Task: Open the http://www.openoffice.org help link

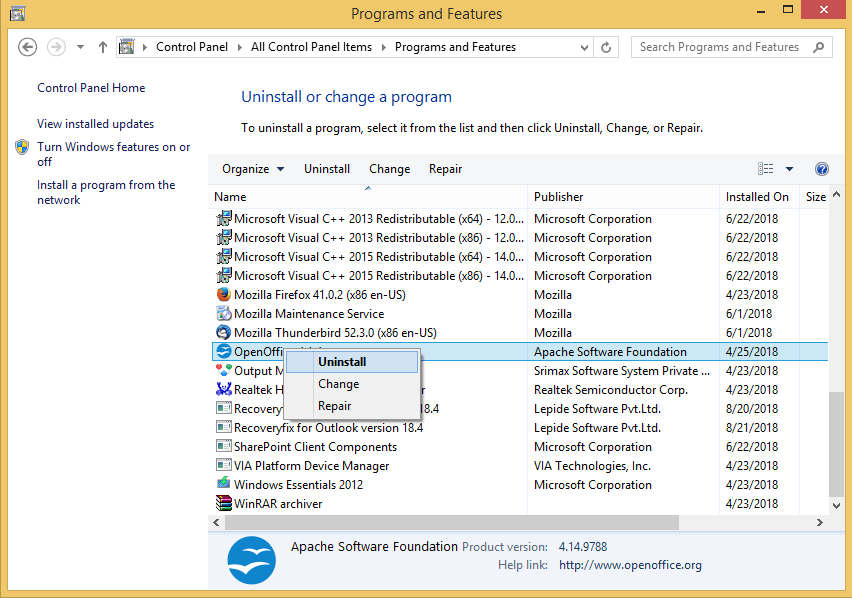Action: coord(630,565)
